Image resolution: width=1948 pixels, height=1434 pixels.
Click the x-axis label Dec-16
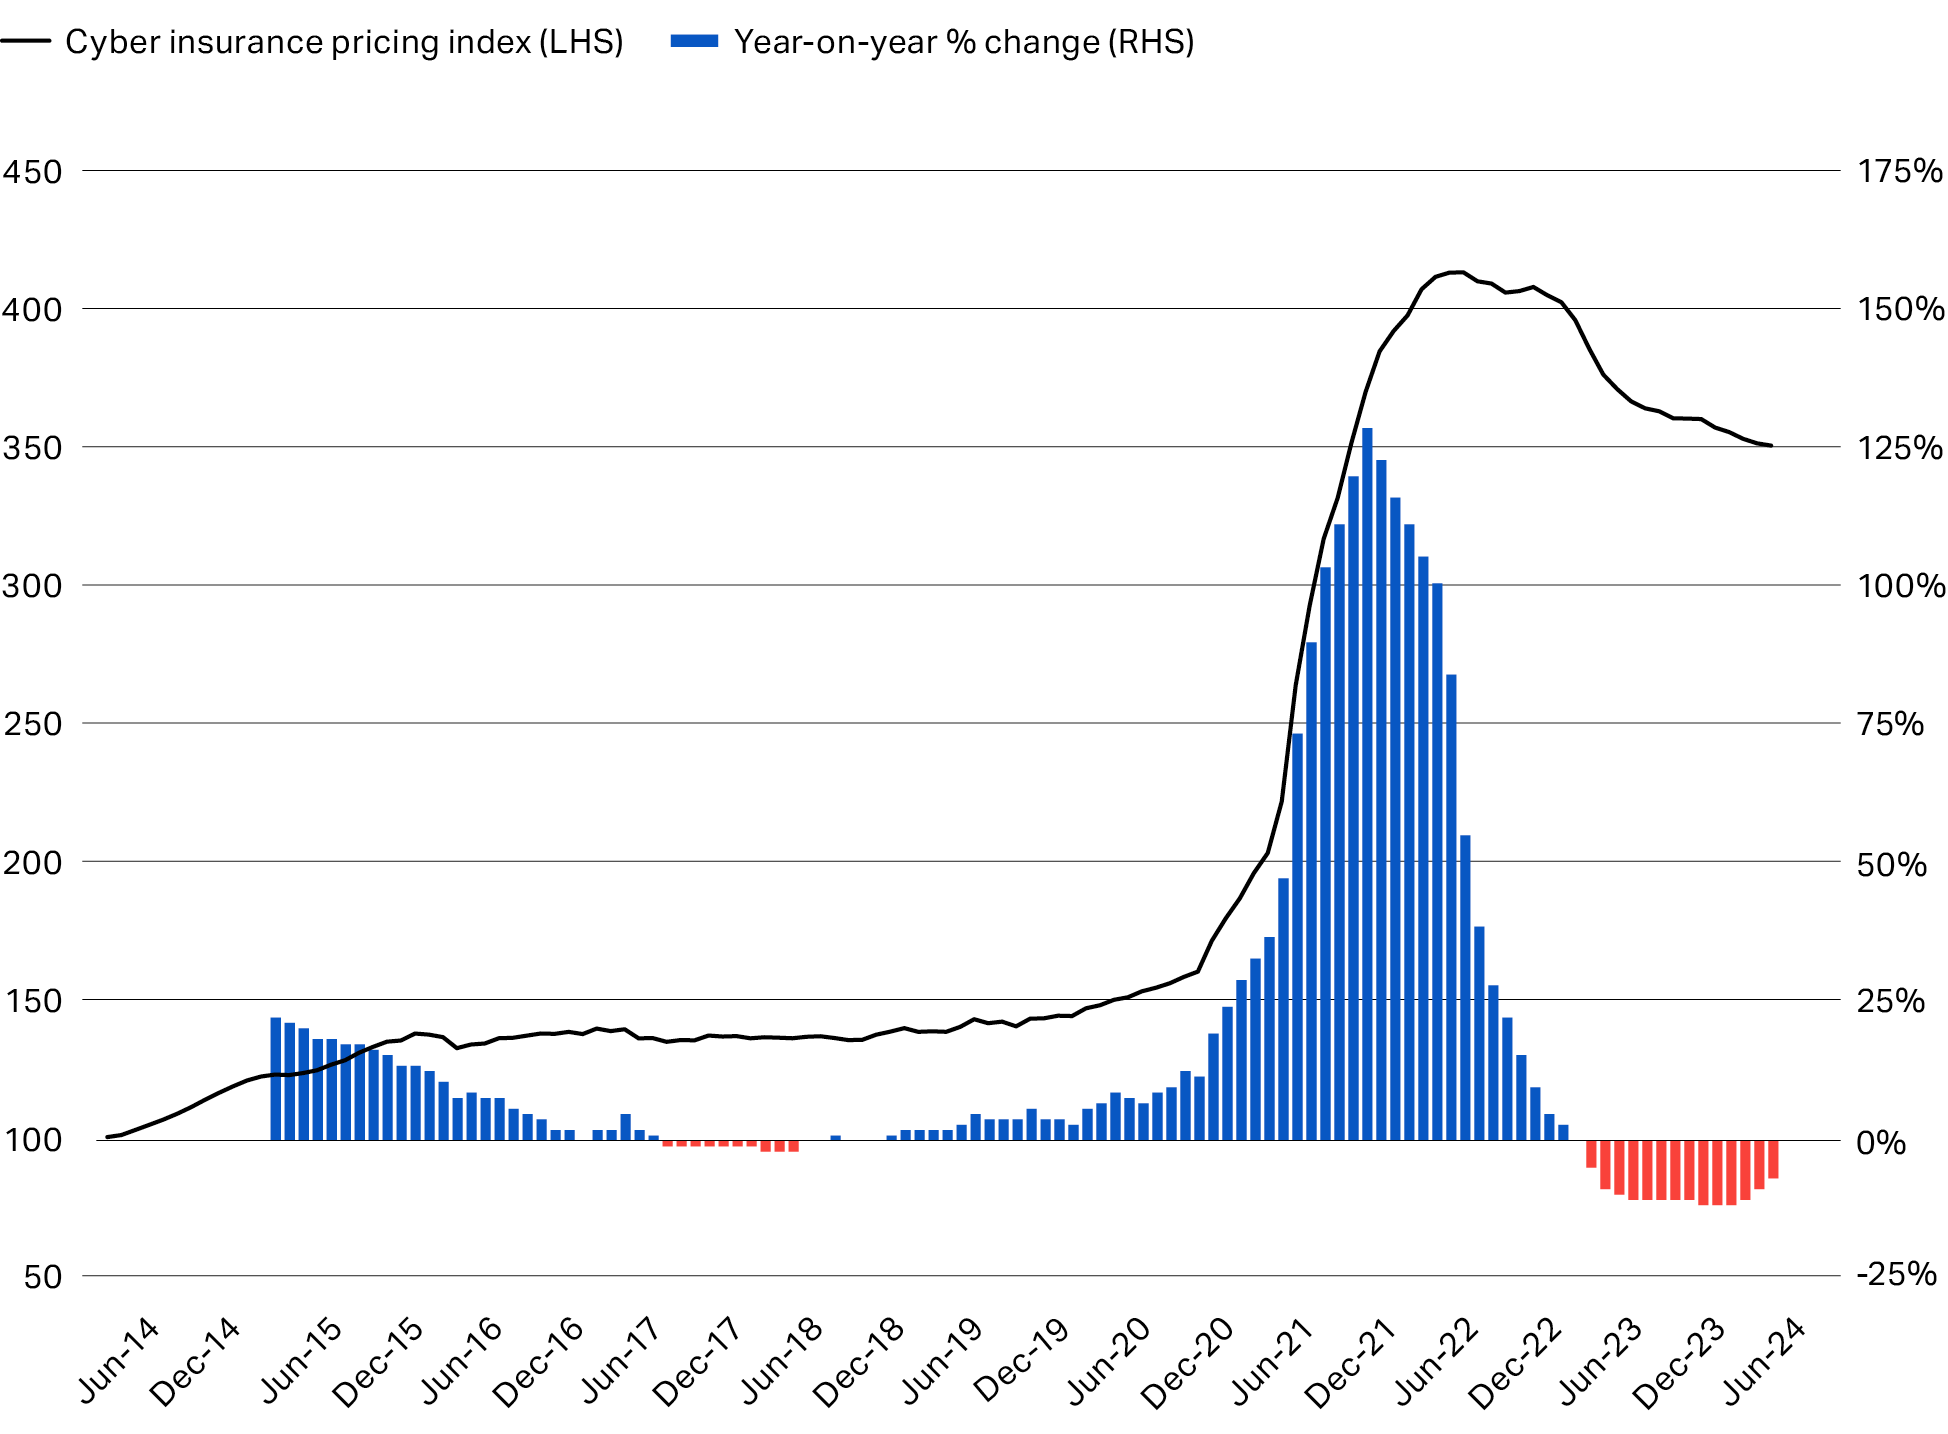[x=539, y=1362]
